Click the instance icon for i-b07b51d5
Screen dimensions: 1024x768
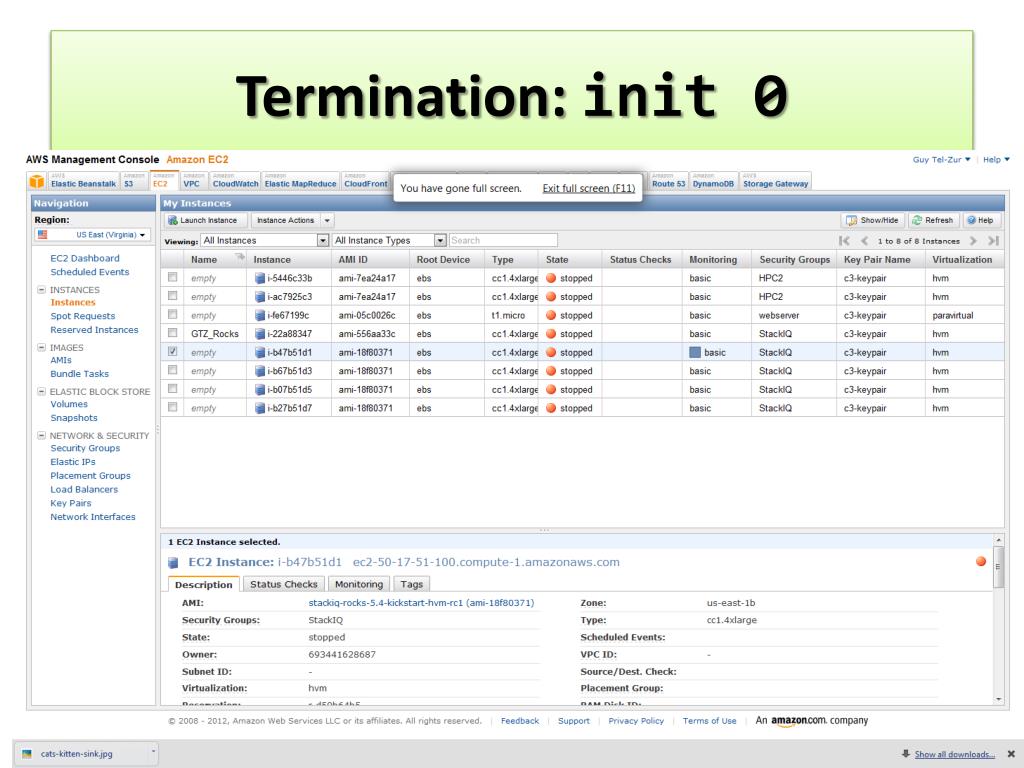260,390
